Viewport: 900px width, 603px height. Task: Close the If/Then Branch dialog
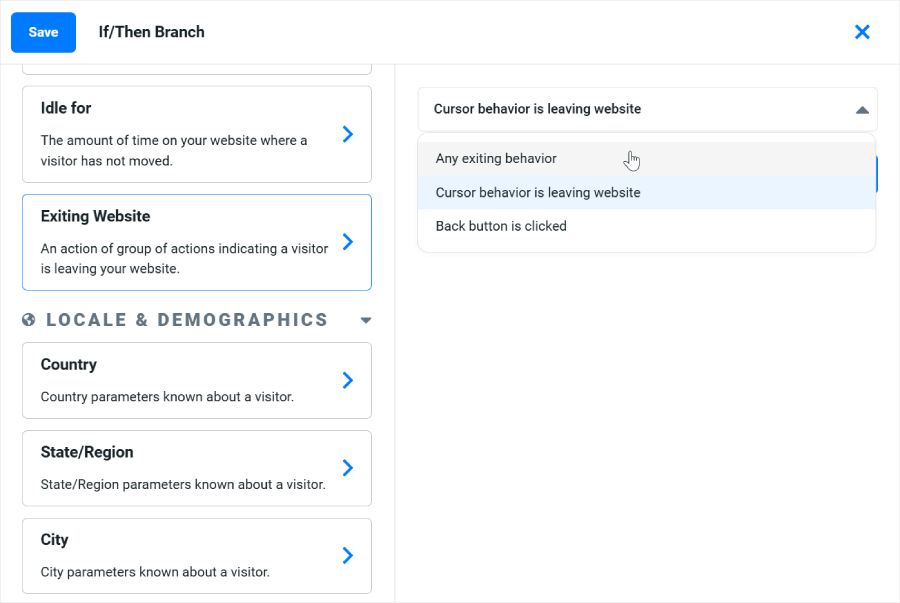pos(862,31)
